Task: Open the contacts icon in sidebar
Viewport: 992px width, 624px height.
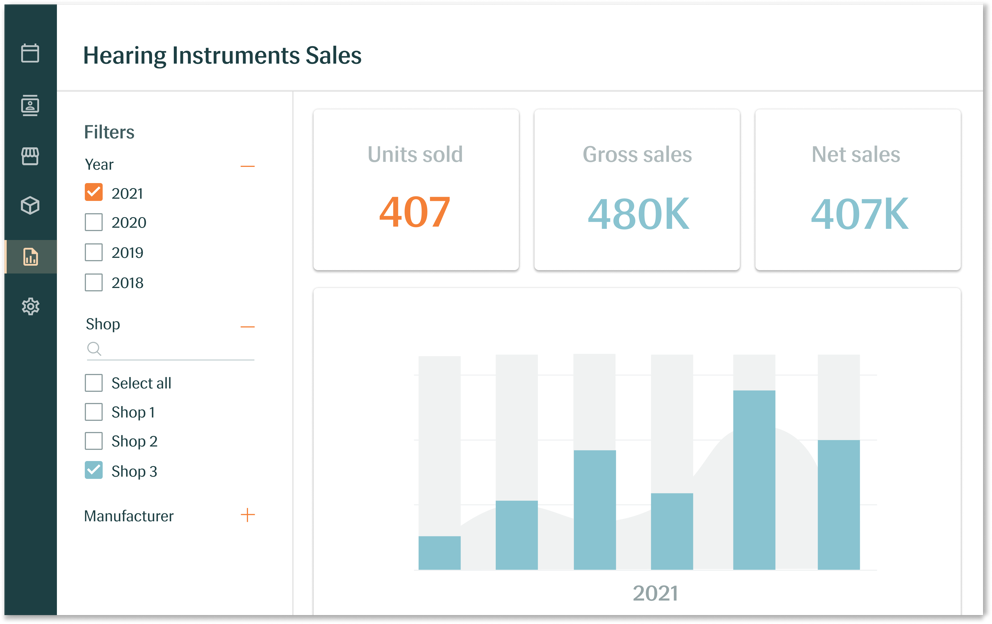Action: coord(30,105)
